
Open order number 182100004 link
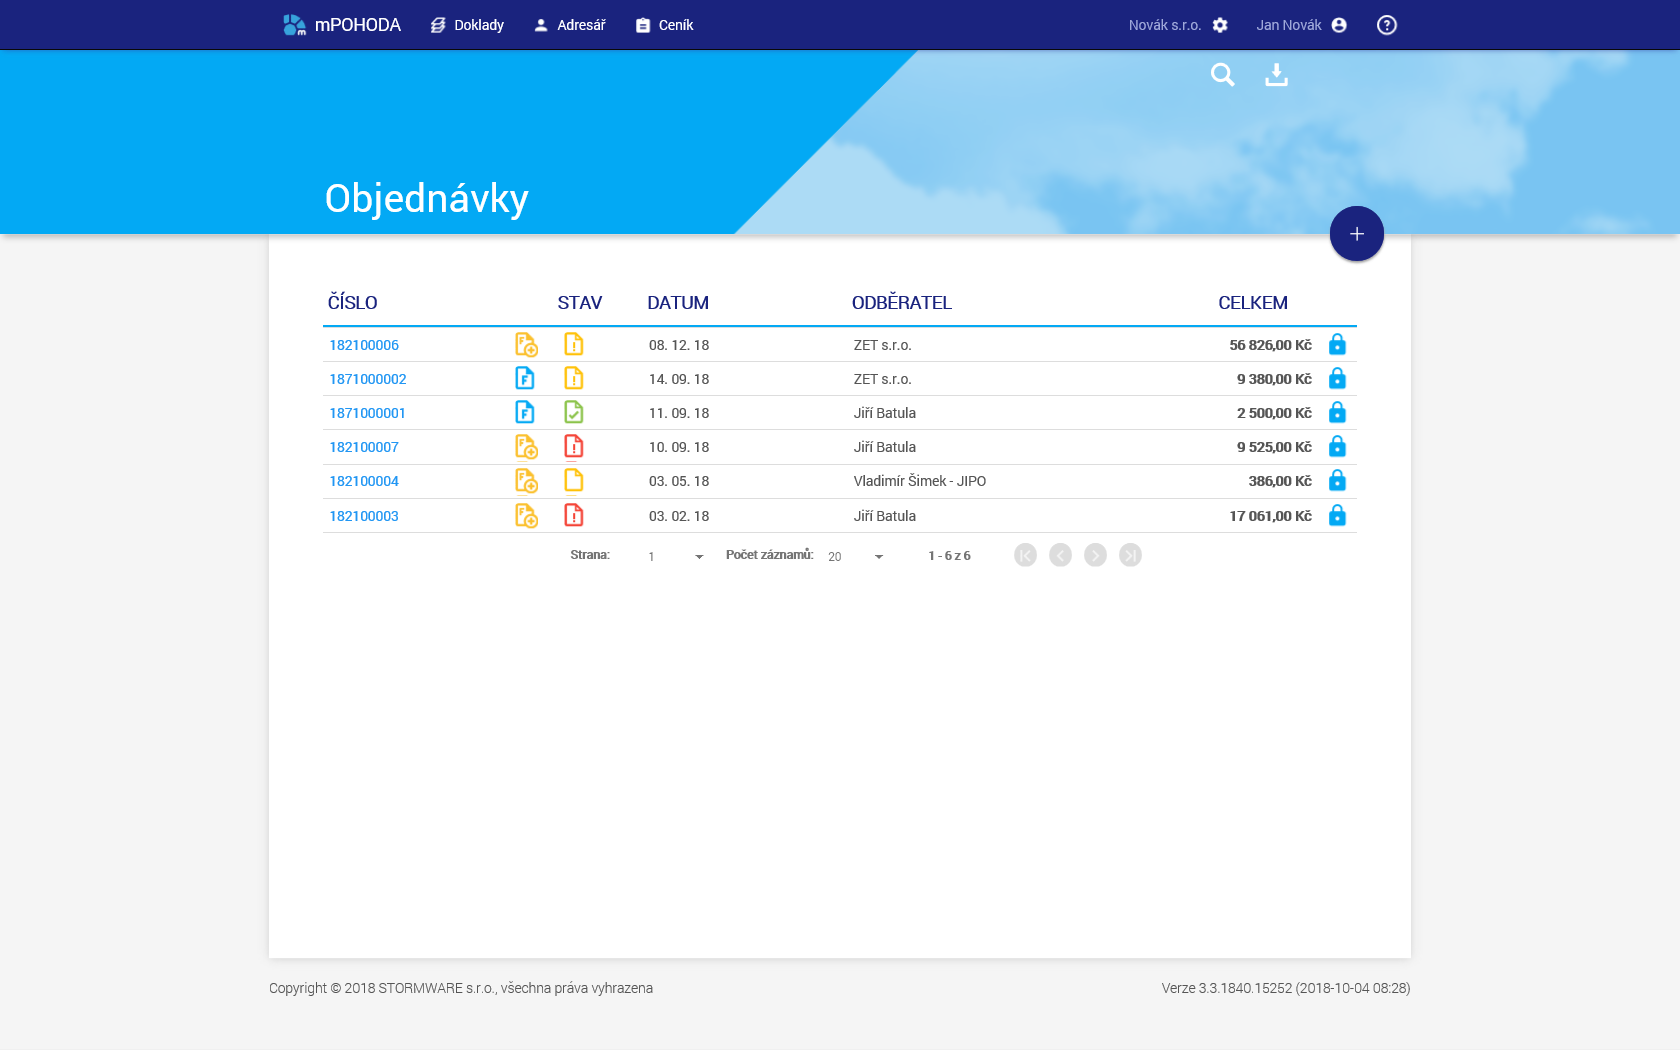[x=364, y=481]
